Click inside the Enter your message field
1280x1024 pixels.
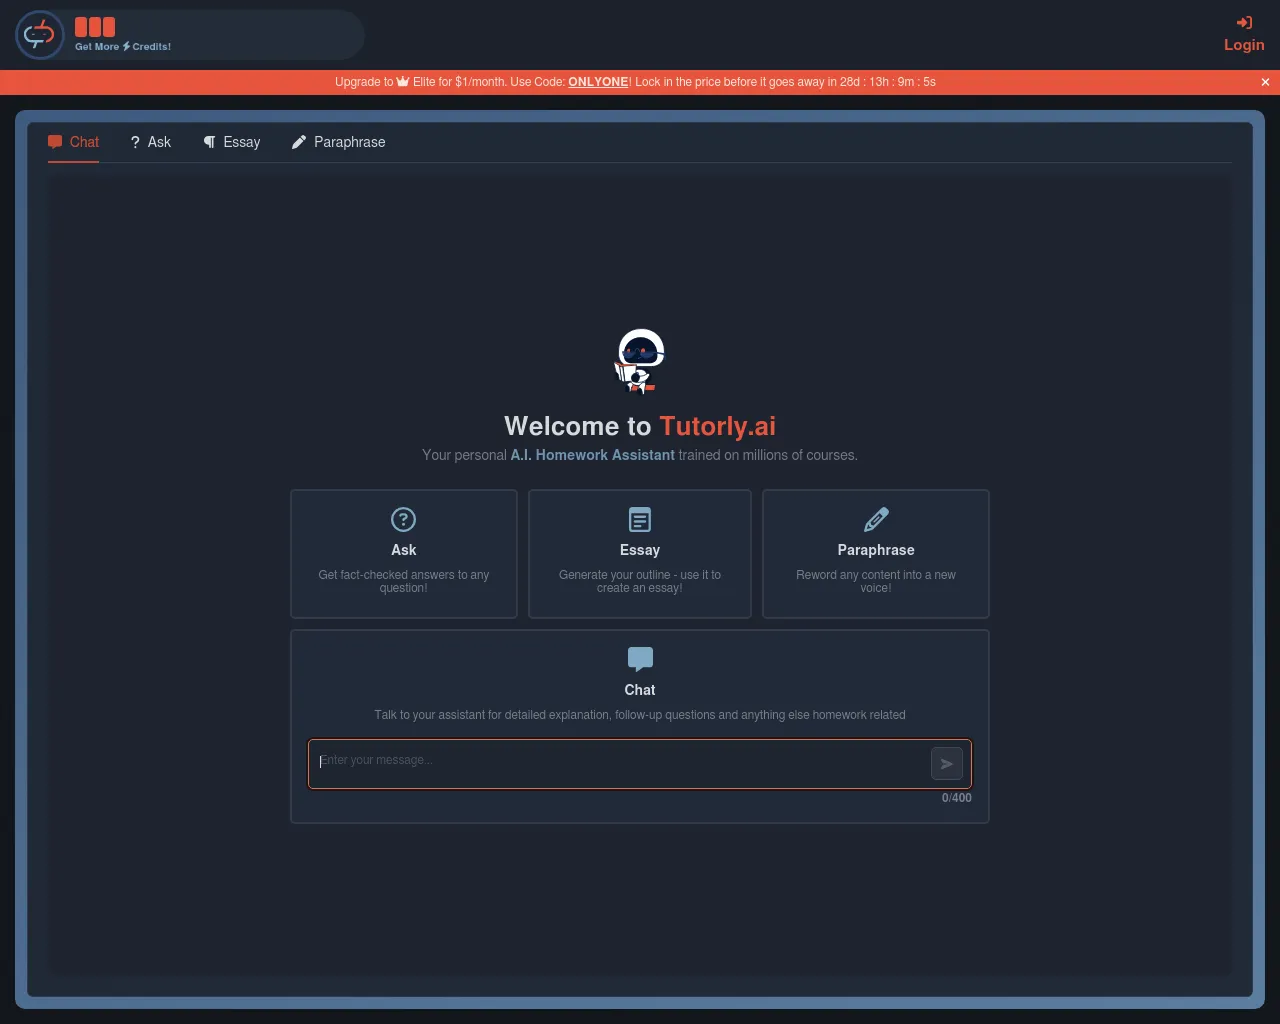(x=620, y=763)
